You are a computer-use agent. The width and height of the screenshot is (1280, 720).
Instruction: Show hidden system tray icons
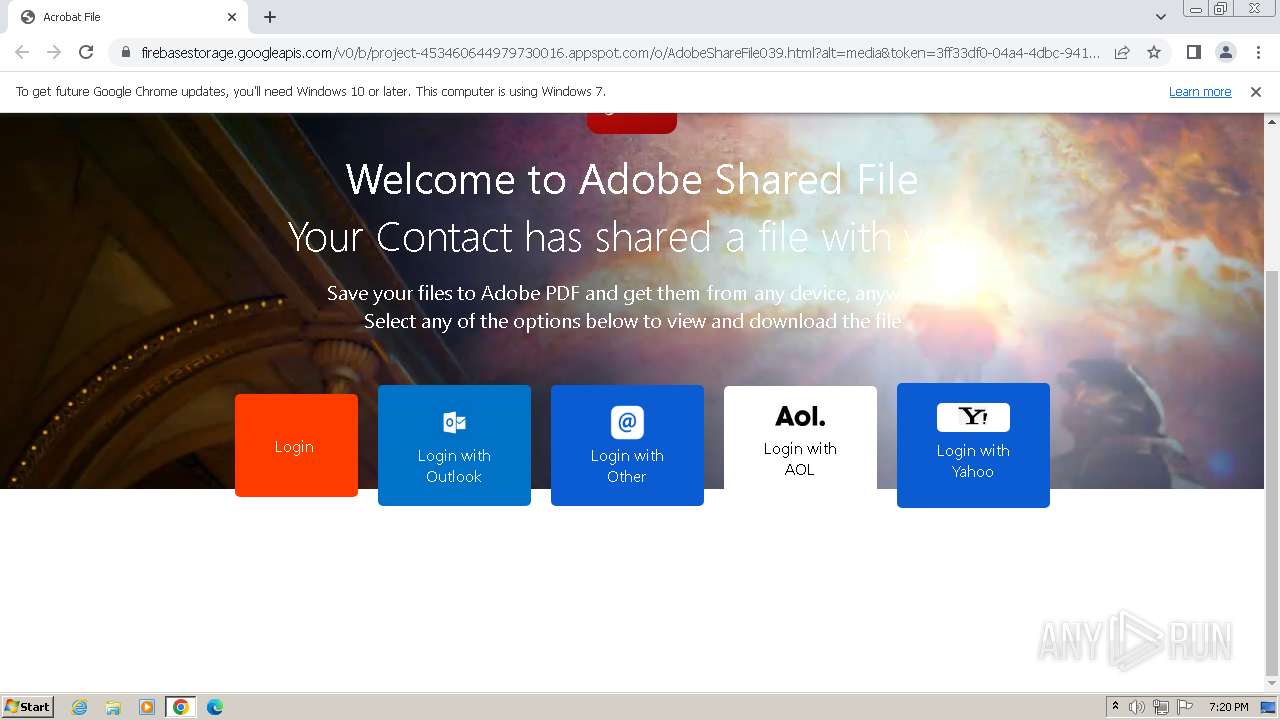point(1115,707)
